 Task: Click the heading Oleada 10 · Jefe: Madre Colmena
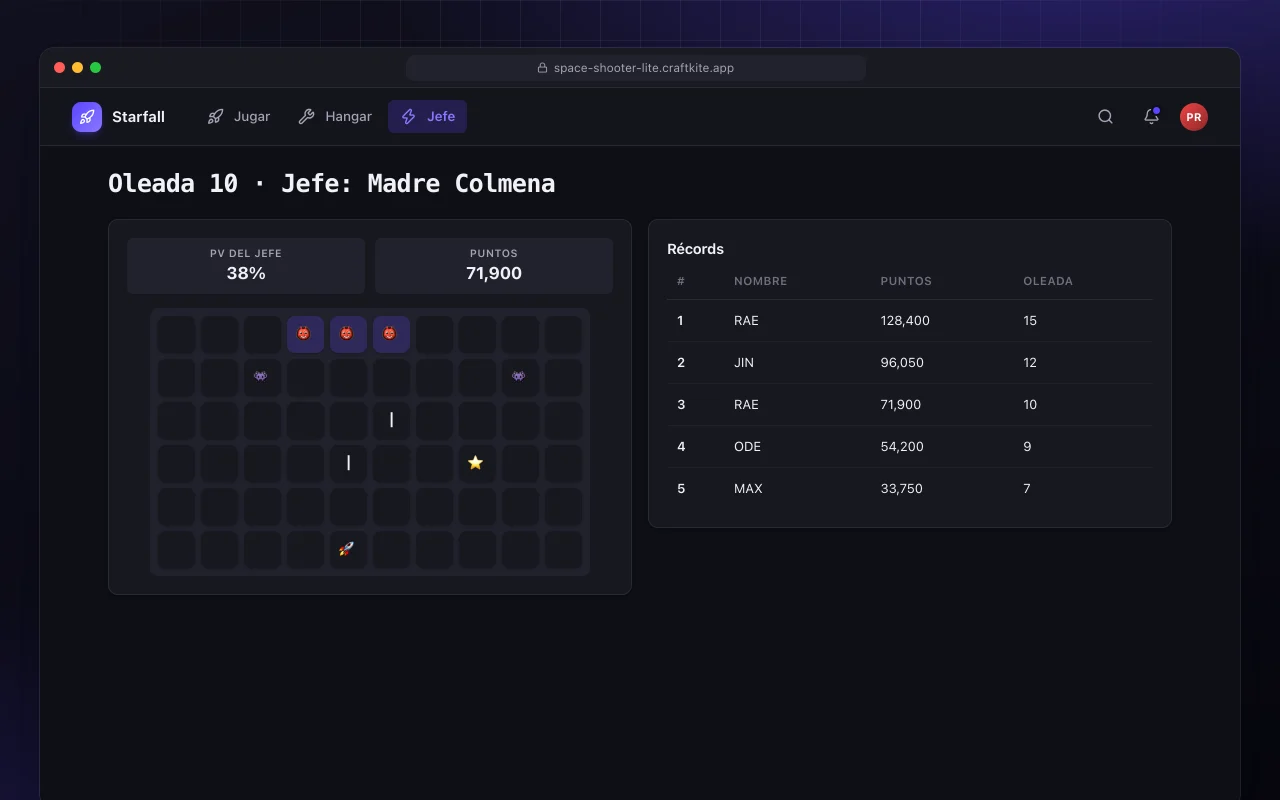click(x=331, y=183)
